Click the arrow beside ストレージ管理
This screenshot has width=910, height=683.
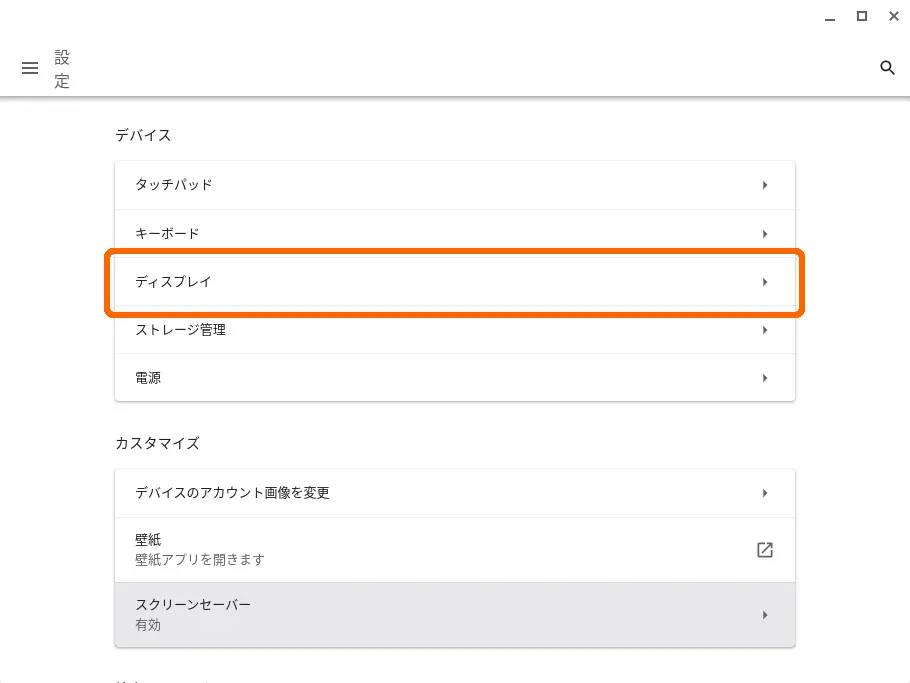(x=765, y=330)
